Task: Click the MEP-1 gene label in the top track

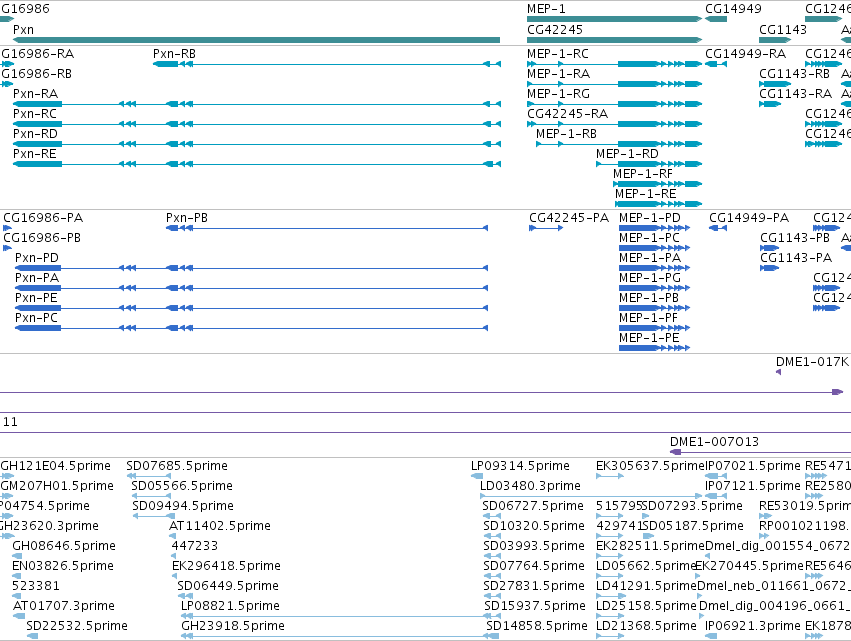Action: tap(546, 9)
